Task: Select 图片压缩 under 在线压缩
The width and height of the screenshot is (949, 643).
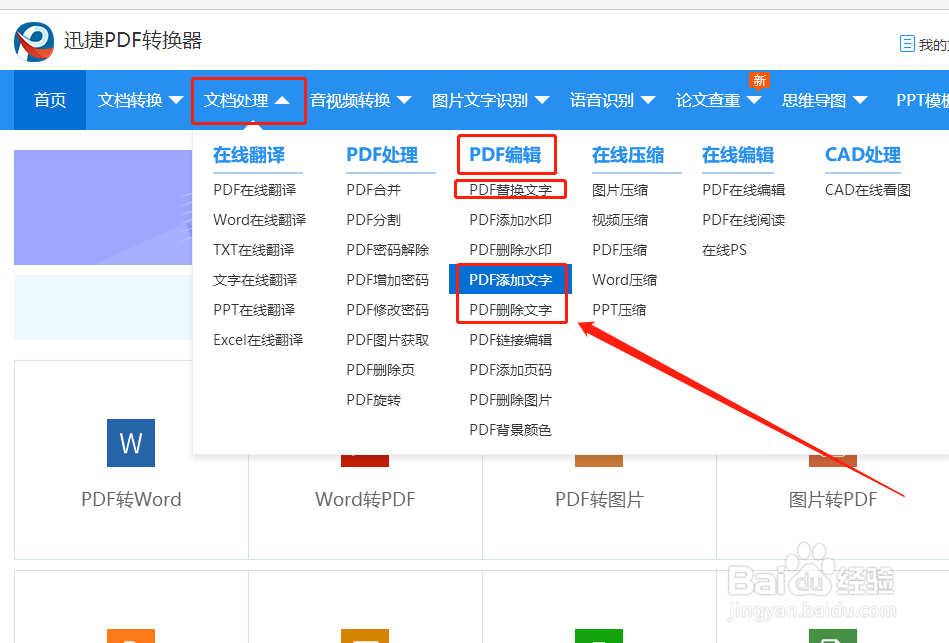Action: pos(620,190)
